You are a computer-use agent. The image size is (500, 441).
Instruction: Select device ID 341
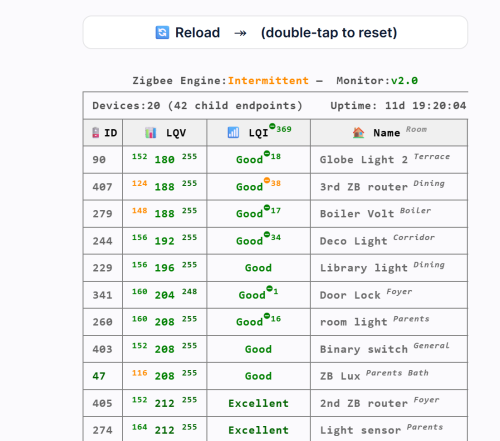pyautogui.click(x=102, y=295)
